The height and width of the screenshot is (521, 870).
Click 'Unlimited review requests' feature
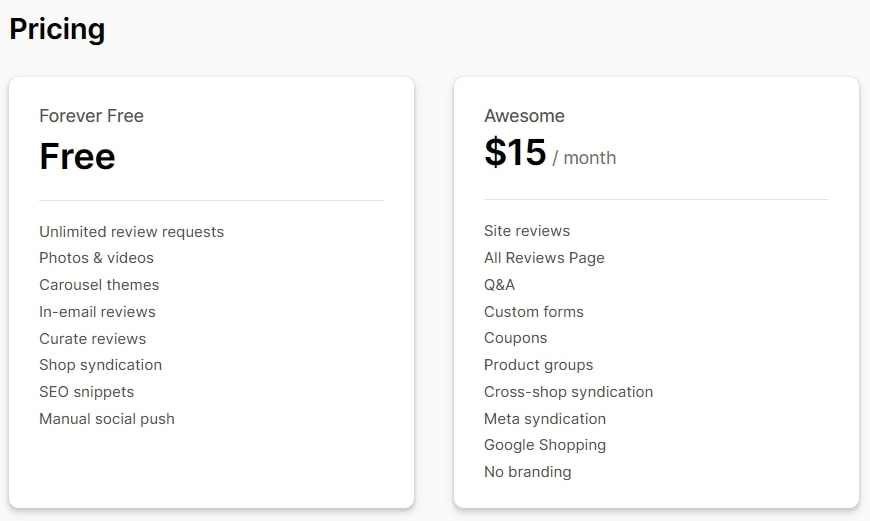point(131,232)
